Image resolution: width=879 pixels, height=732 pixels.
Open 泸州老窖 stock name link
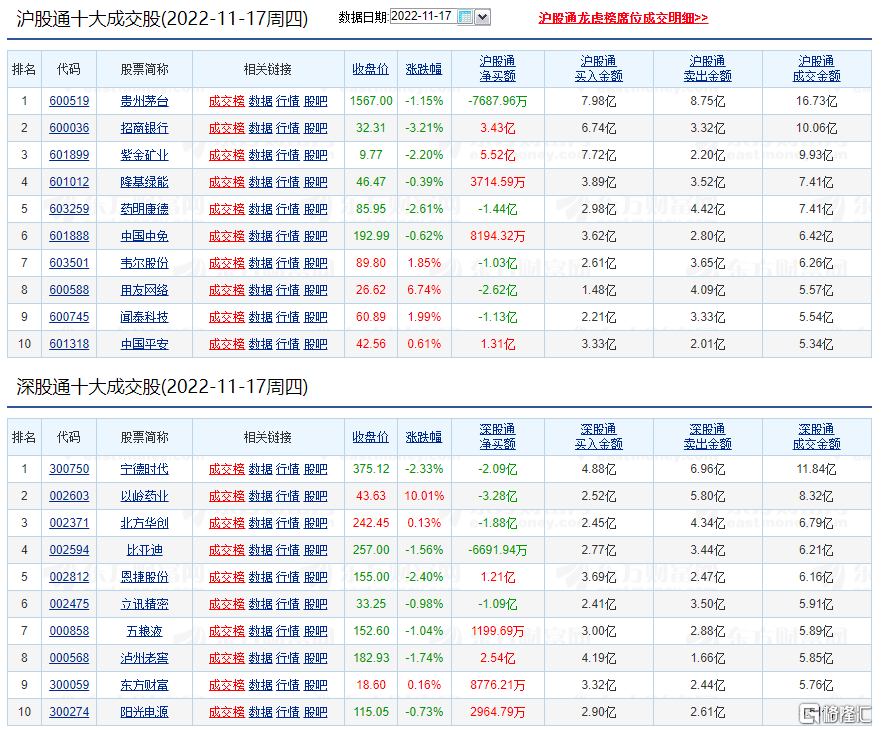tap(145, 657)
